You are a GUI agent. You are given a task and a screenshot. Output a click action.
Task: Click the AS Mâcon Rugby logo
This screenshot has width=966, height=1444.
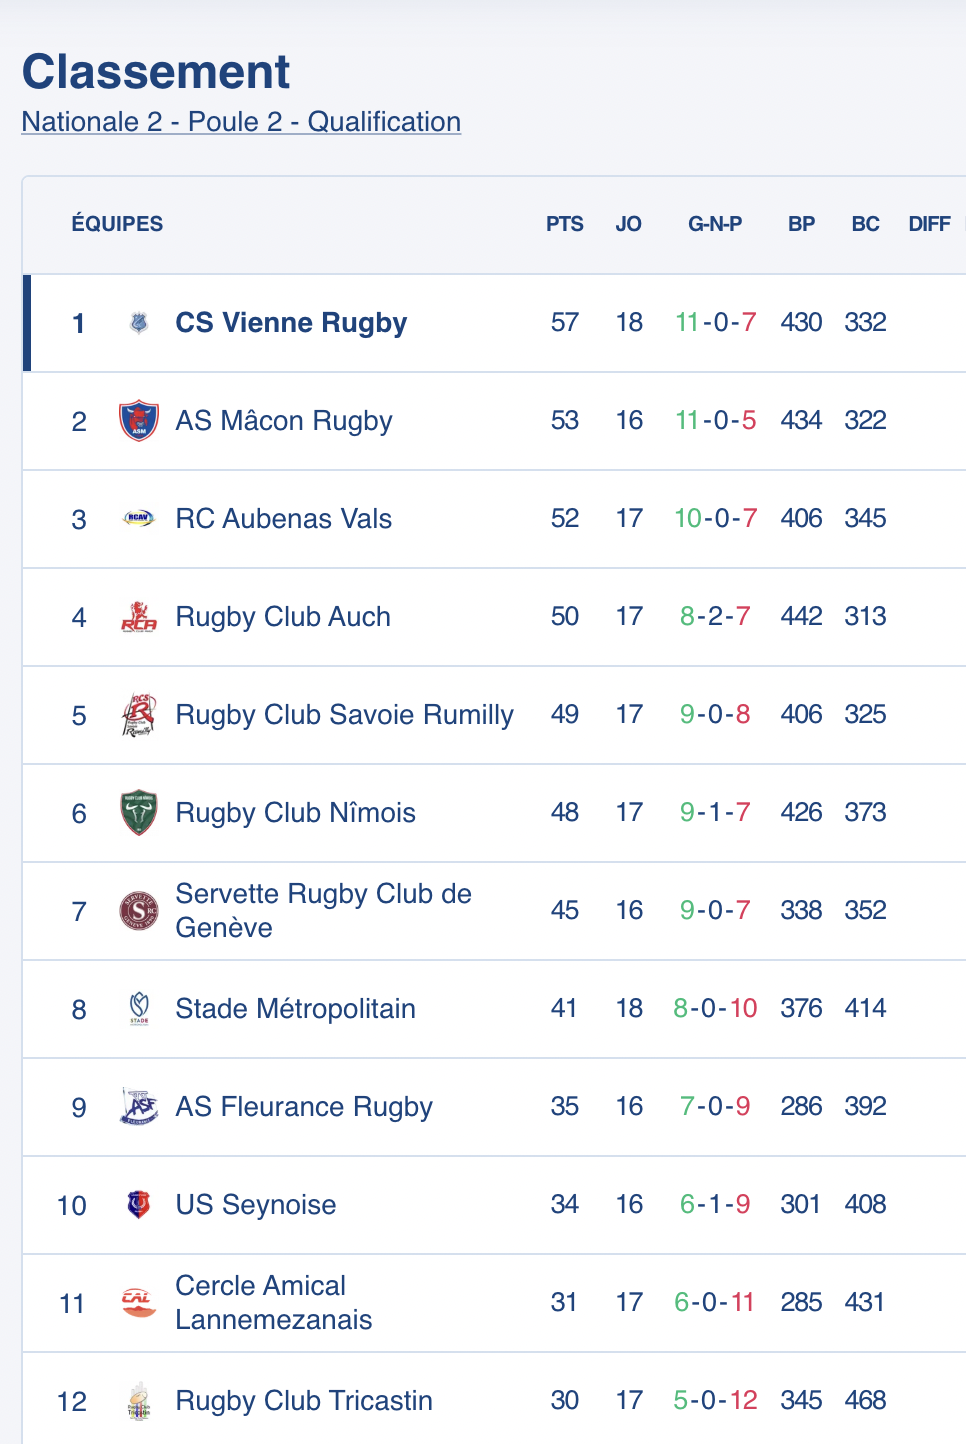(x=139, y=421)
